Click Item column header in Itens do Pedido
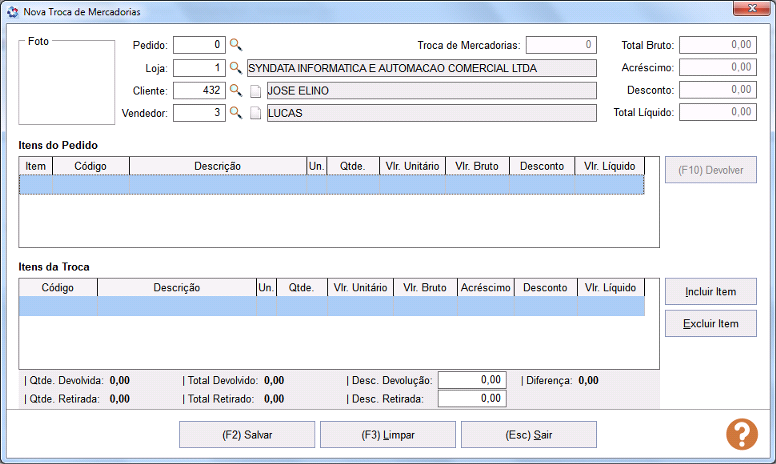This screenshot has width=776, height=464. (36, 166)
